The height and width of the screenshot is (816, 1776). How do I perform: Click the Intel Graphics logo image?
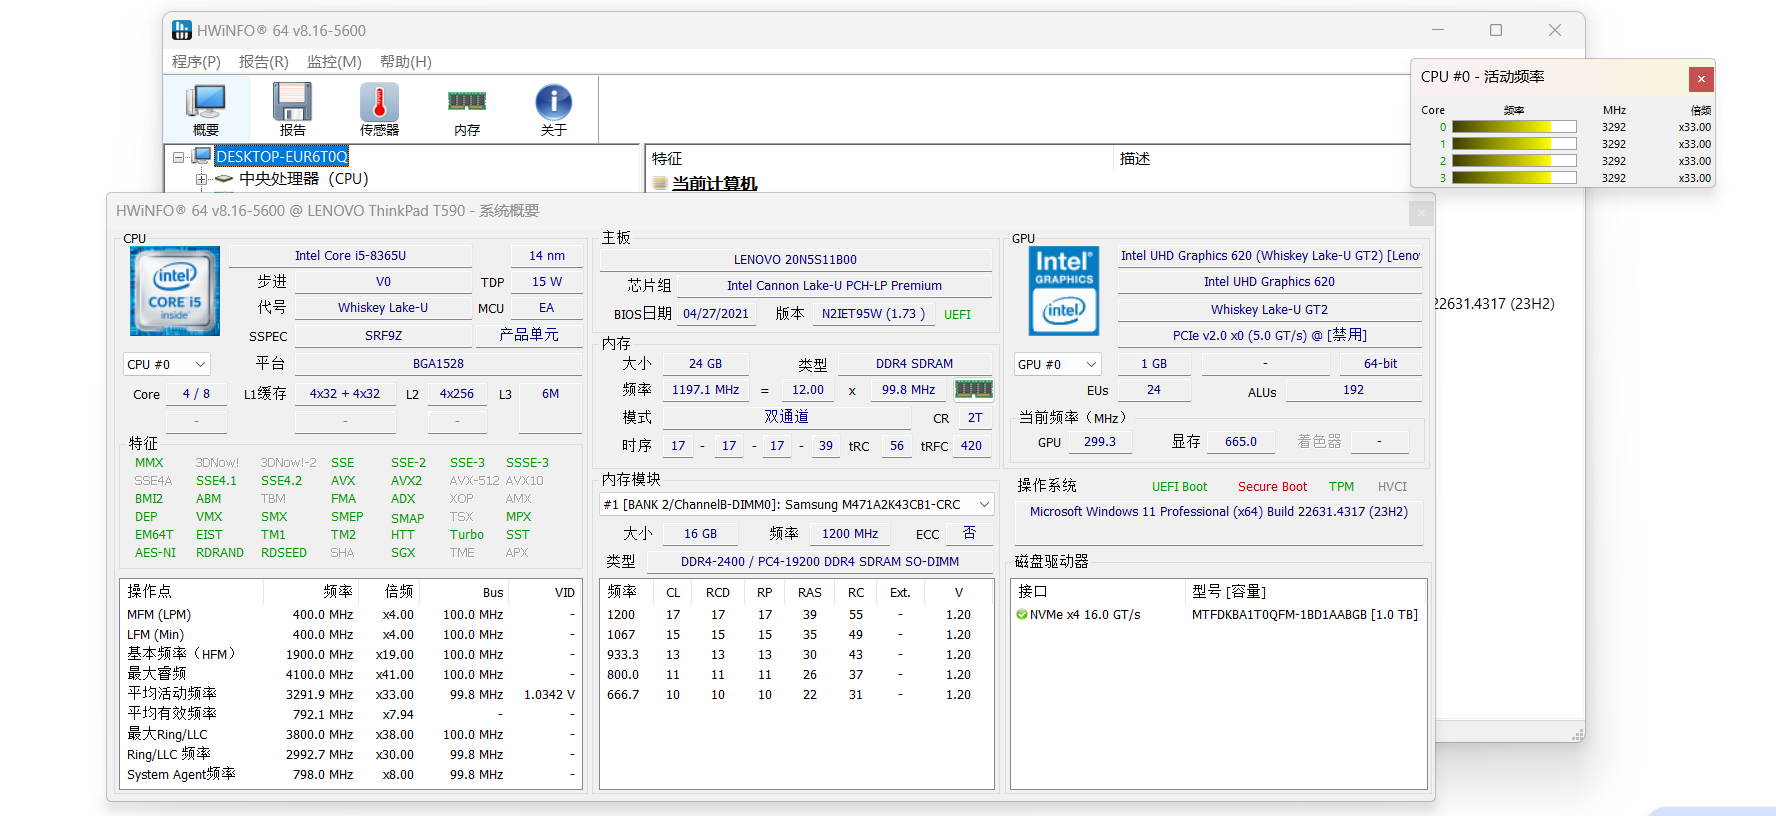tap(1064, 291)
